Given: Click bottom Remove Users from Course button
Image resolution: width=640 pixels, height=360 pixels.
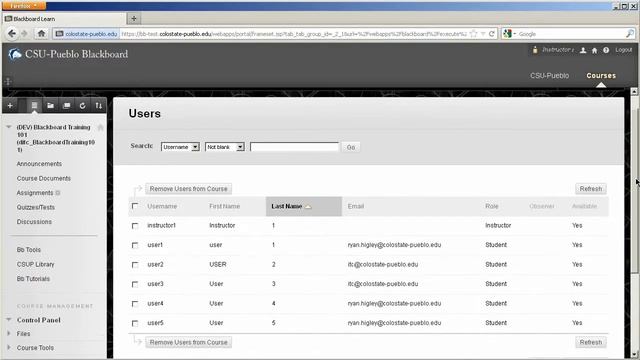Looking at the screenshot, I should coord(189,342).
